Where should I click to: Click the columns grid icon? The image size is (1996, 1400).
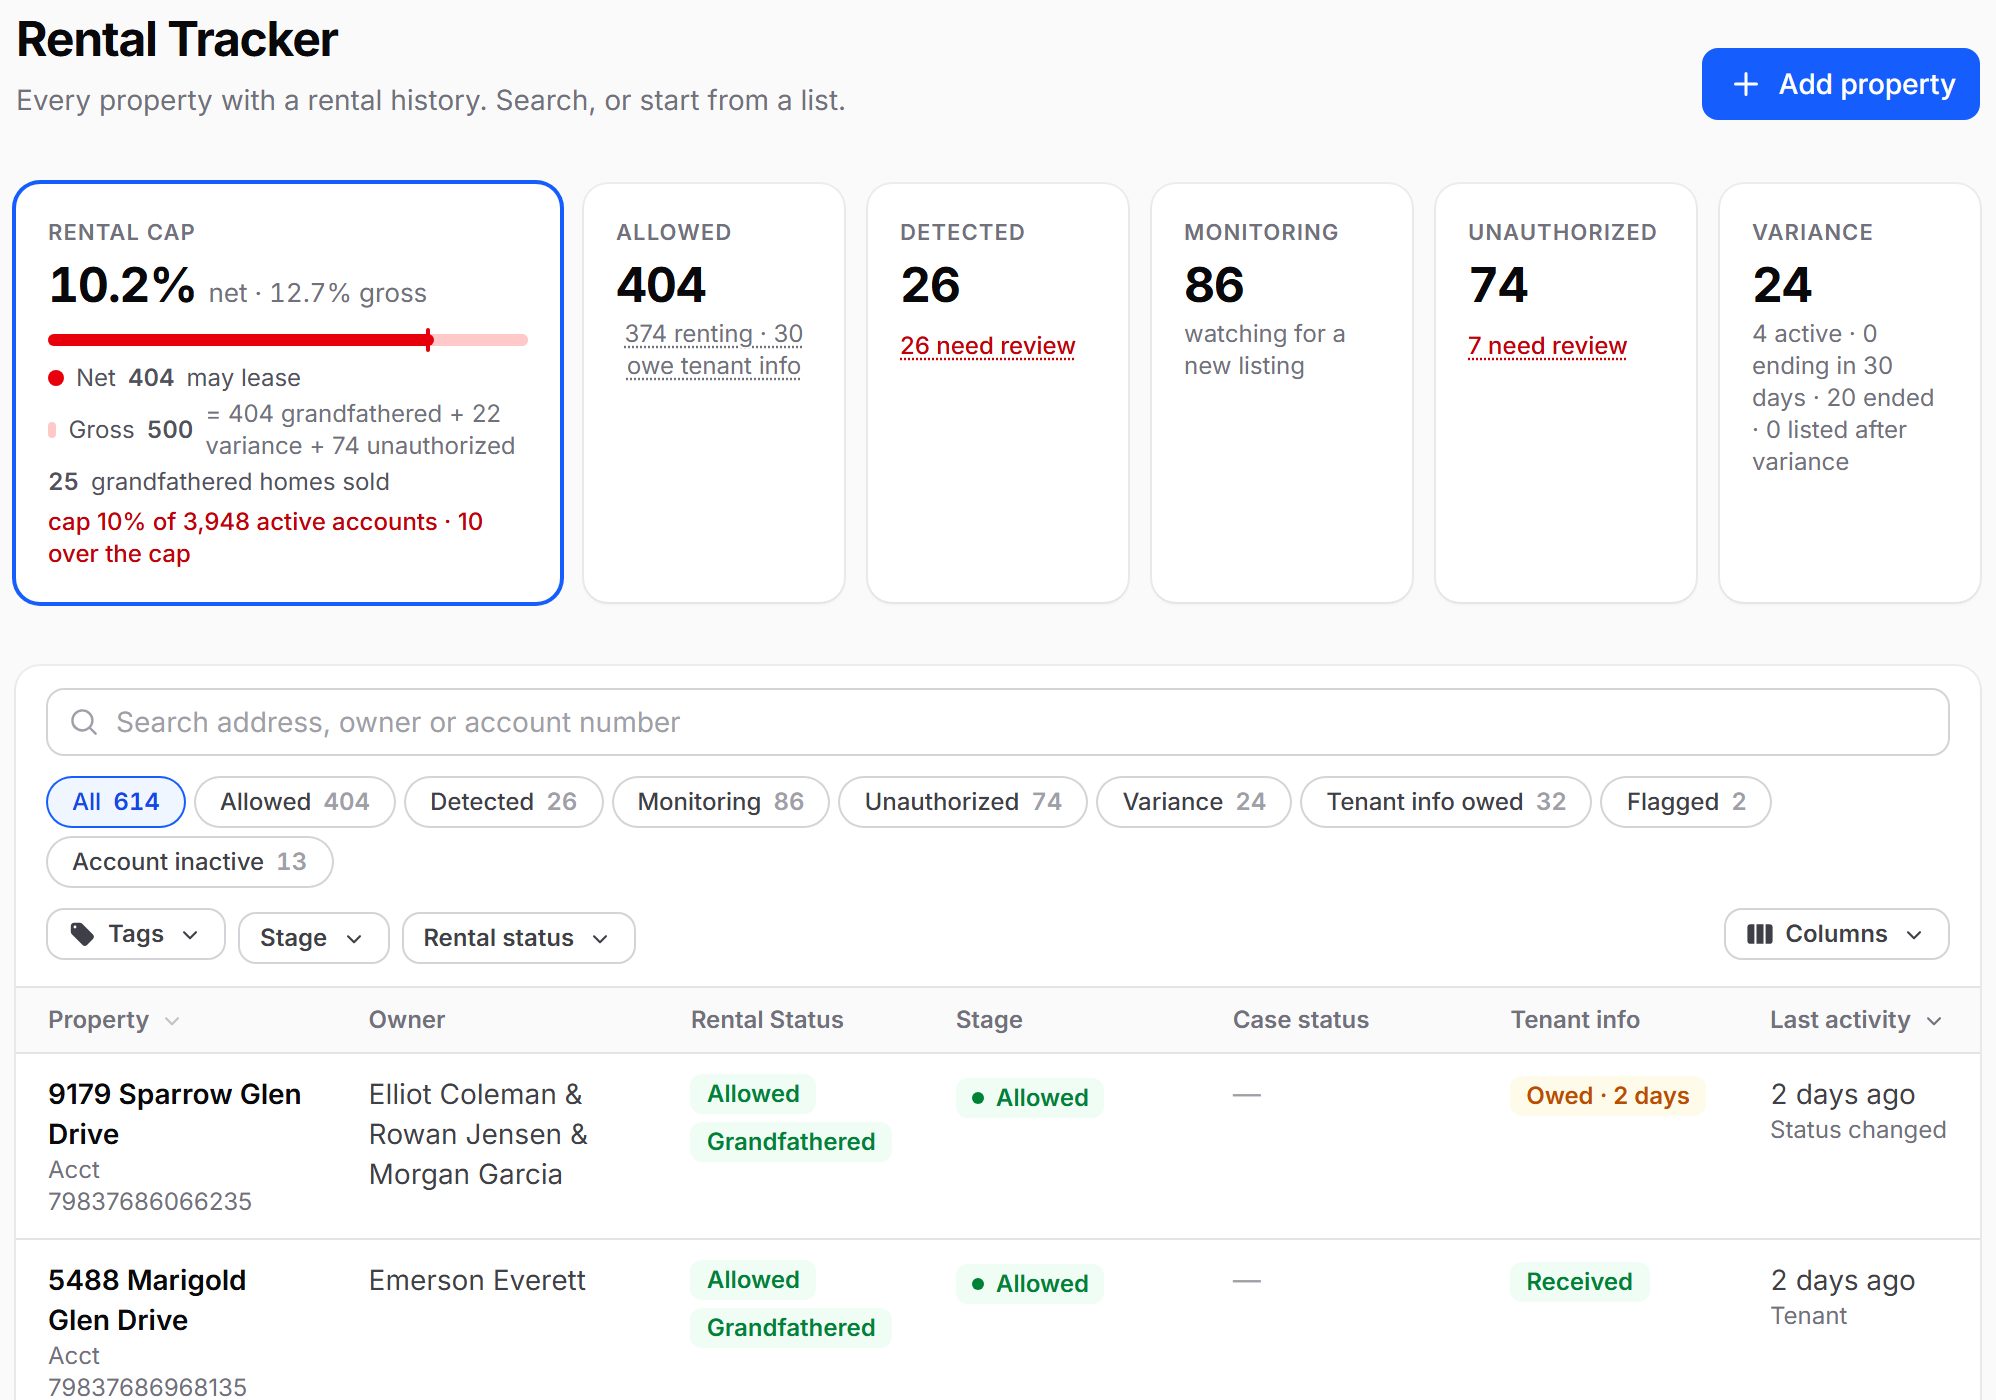pos(1759,934)
